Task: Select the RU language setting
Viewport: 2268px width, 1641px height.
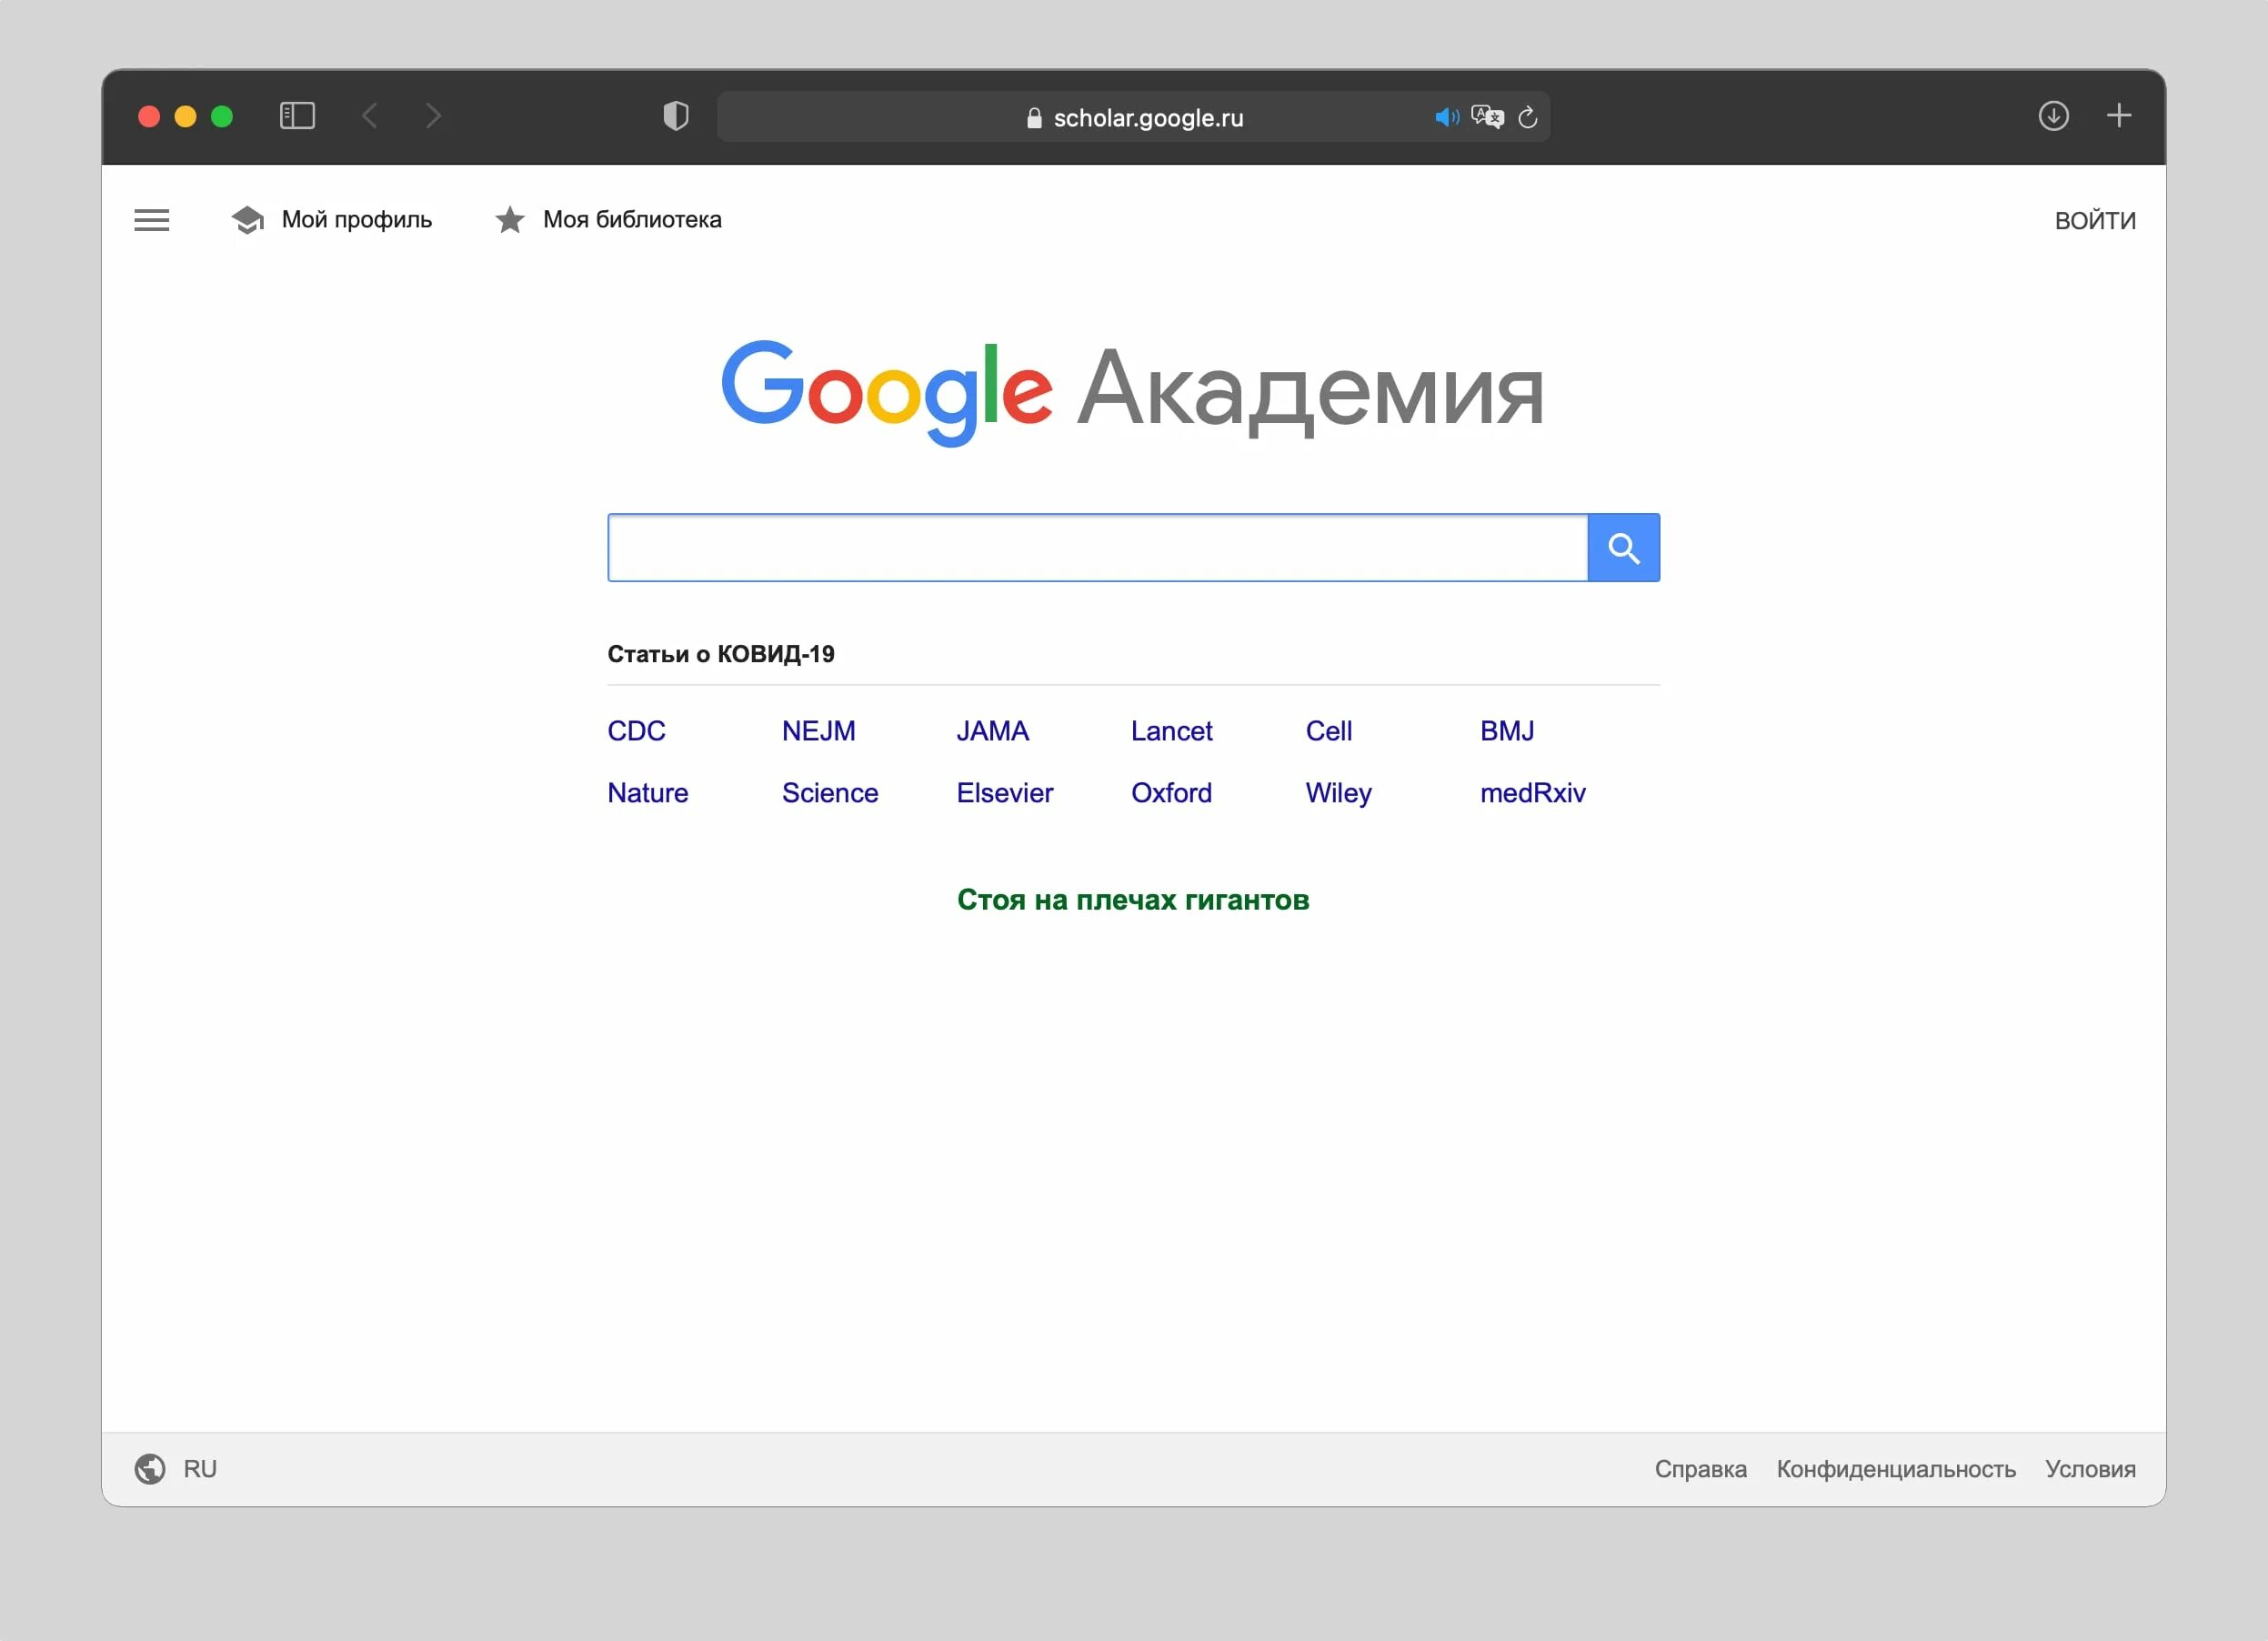Action: [200, 1469]
